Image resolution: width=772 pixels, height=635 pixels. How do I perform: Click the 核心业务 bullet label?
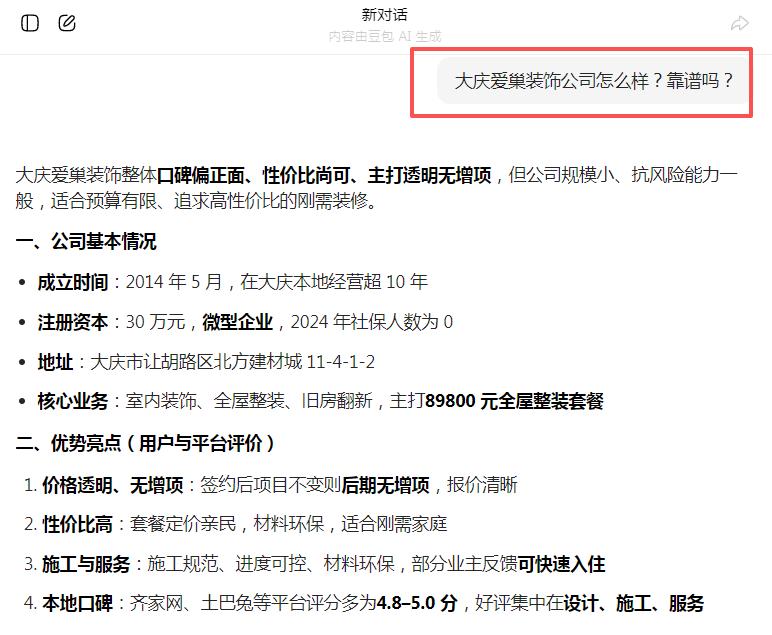point(72,402)
